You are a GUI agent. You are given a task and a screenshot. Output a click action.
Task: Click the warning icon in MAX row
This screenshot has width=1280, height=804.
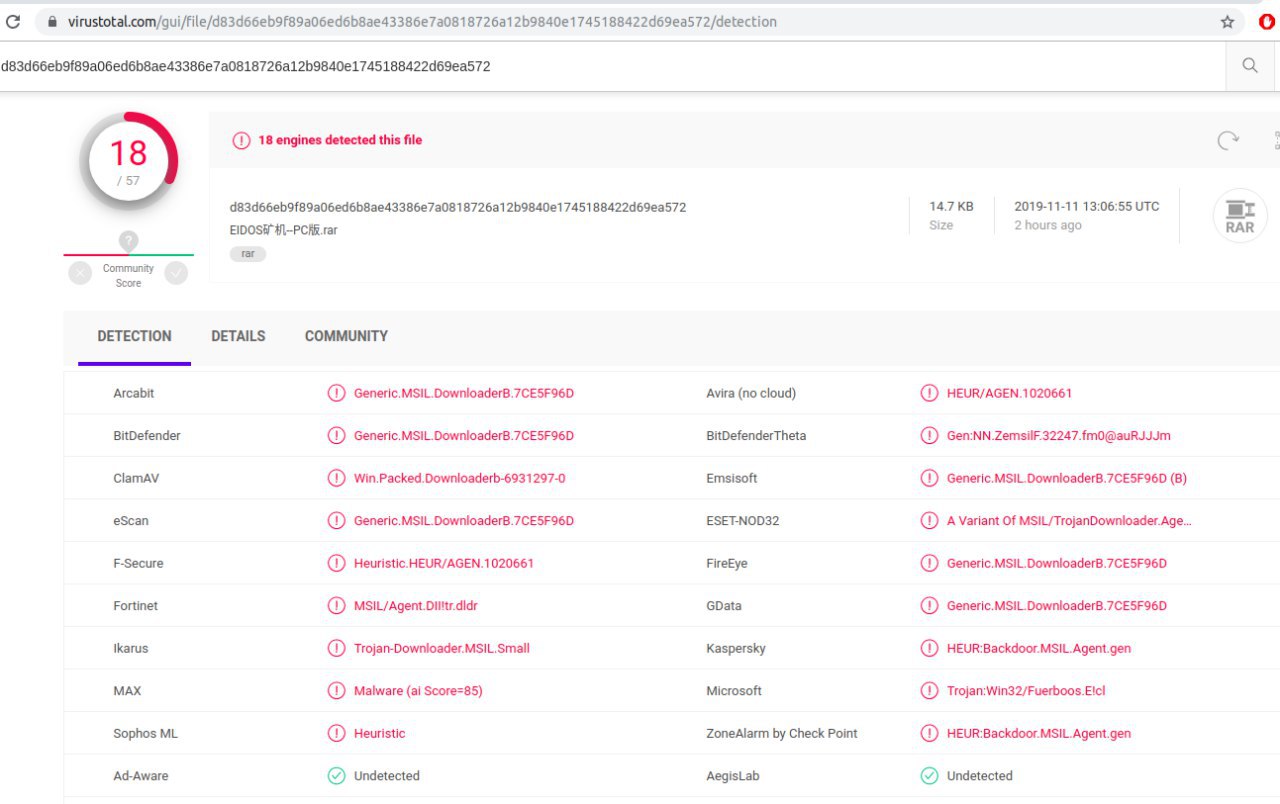tap(337, 691)
